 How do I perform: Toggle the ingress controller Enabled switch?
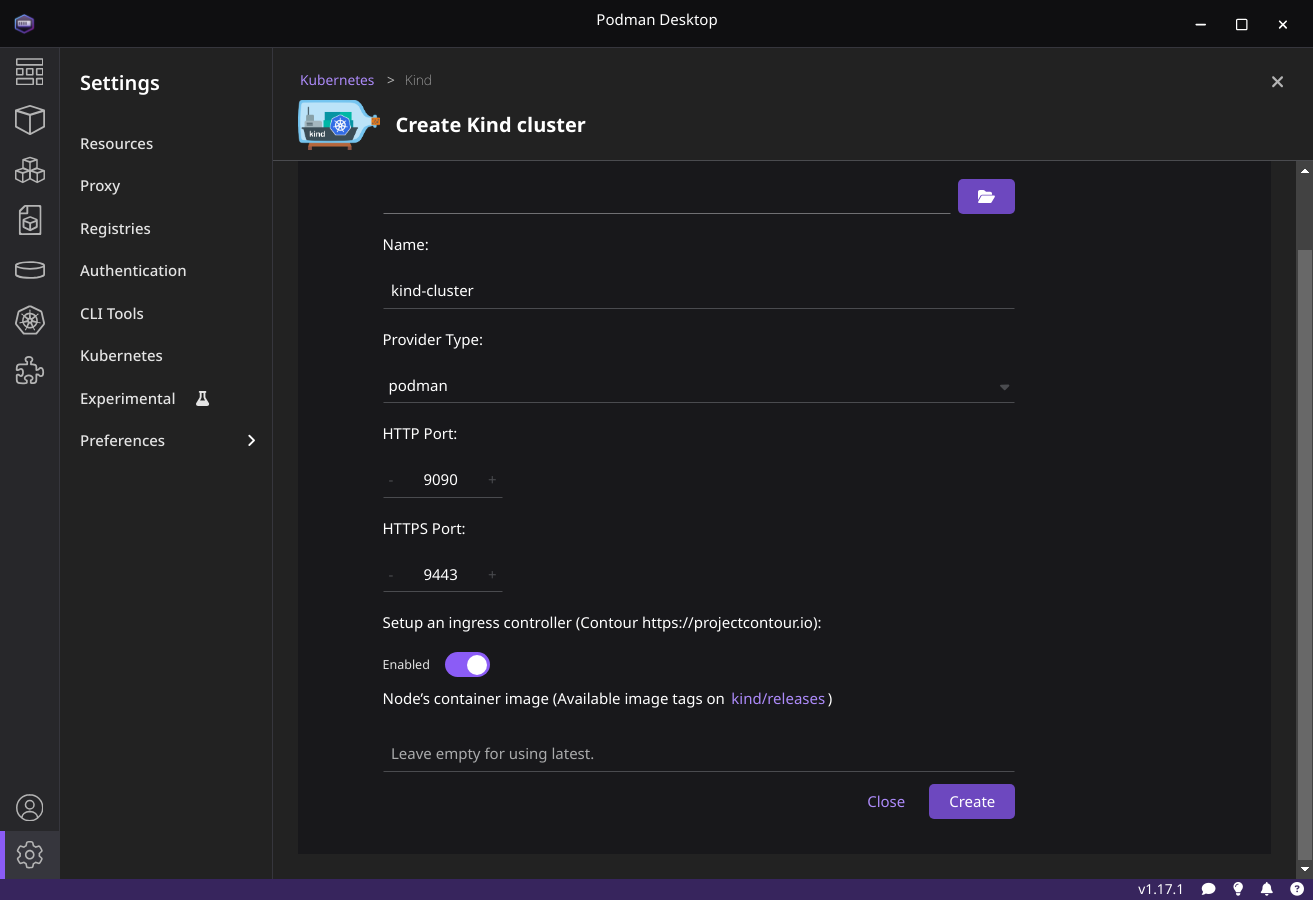click(x=467, y=664)
